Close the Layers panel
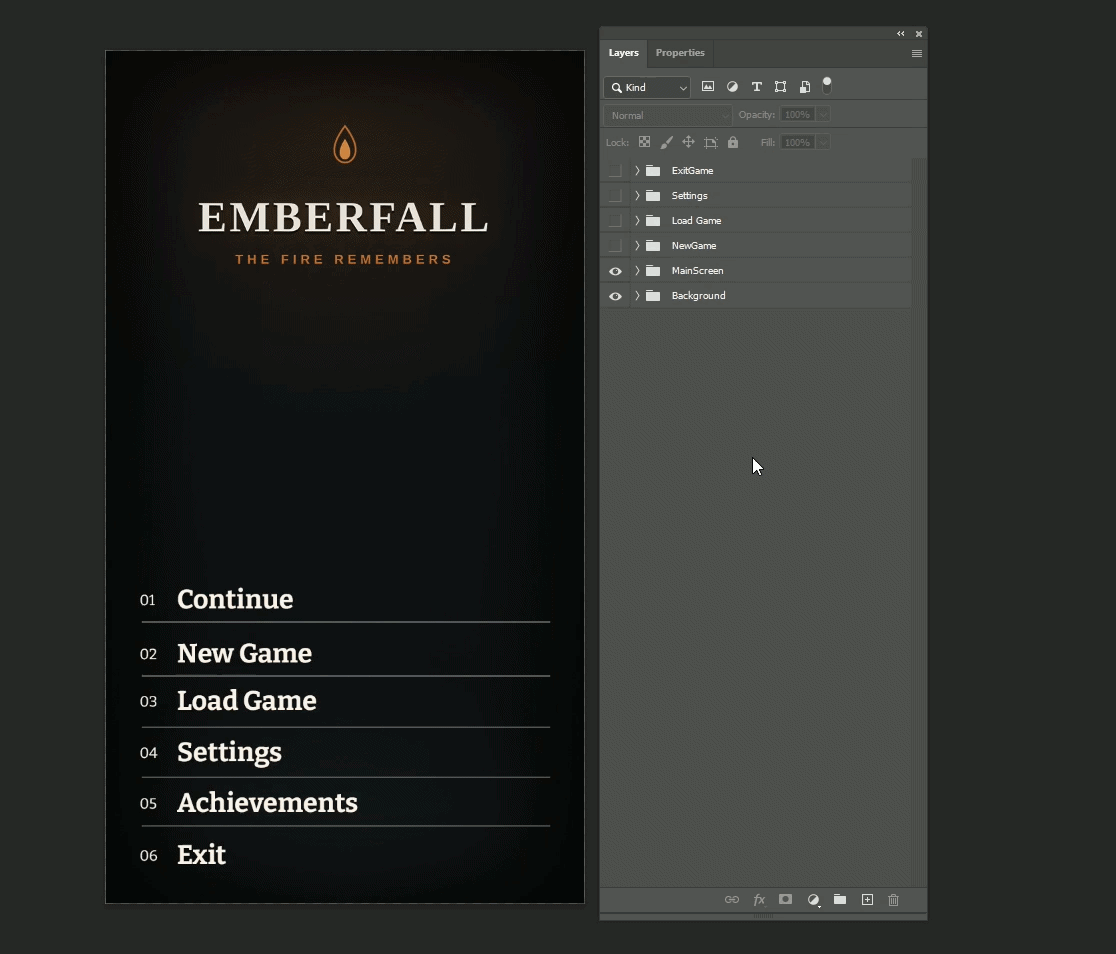This screenshot has width=1116, height=954. point(919,33)
